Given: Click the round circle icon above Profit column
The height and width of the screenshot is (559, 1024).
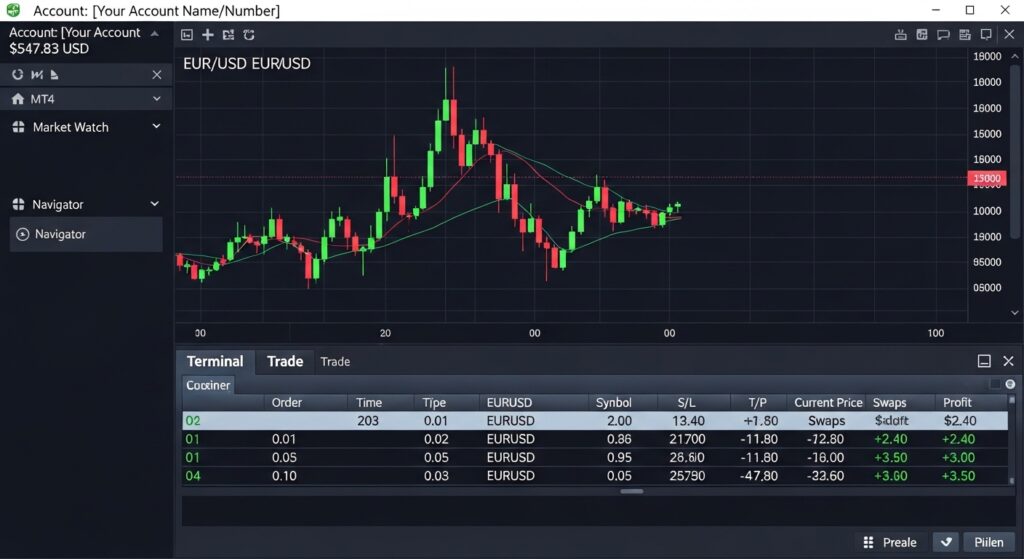Looking at the screenshot, I should point(1010,384).
